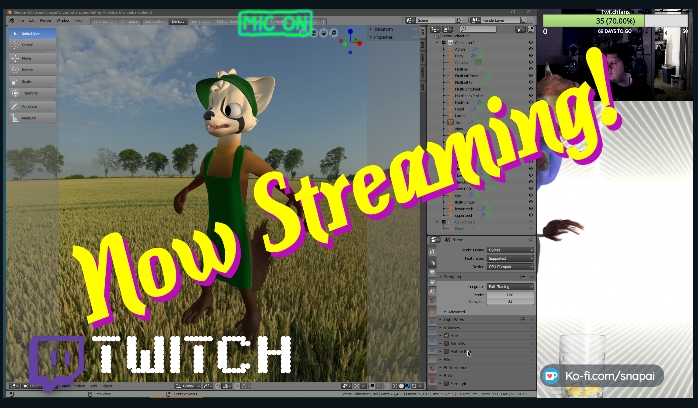This screenshot has height=408, width=698.
Task: Open World properties tab icon
Action: point(432,301)
